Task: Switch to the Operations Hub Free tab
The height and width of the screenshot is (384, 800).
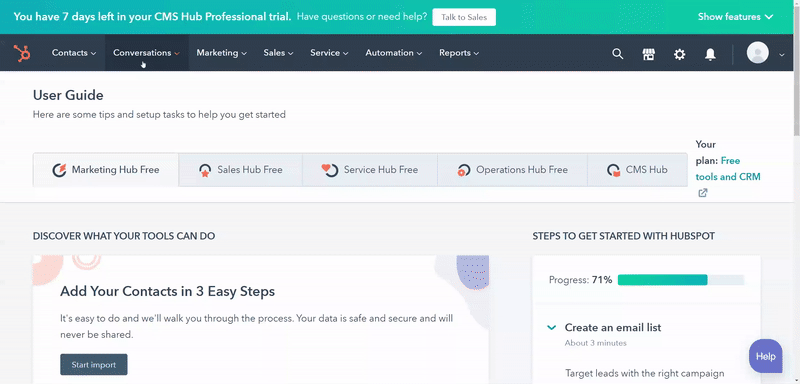Action: (512, 170)
